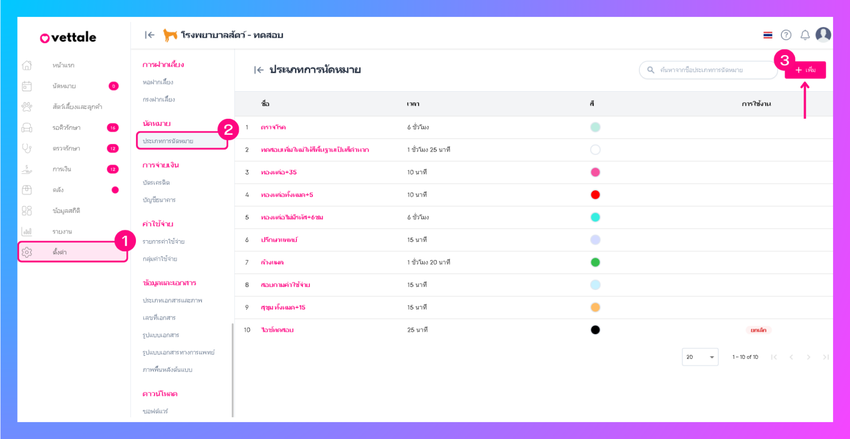Open appointment type in row 2
Image resolution: width=850 pixels, height=439 pixels.
click(x=315, y=150)
